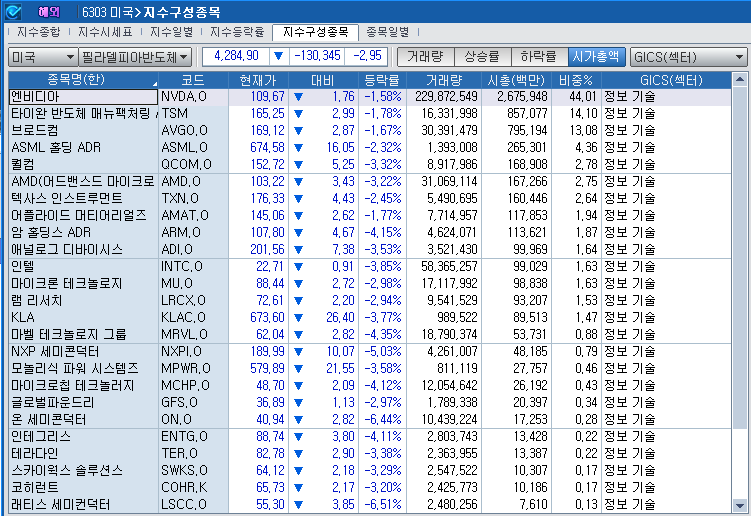The width and height of the screenshot is (751, 516).
Task: Click the app logo icon in title bar
Action: (x=13, y=11)
